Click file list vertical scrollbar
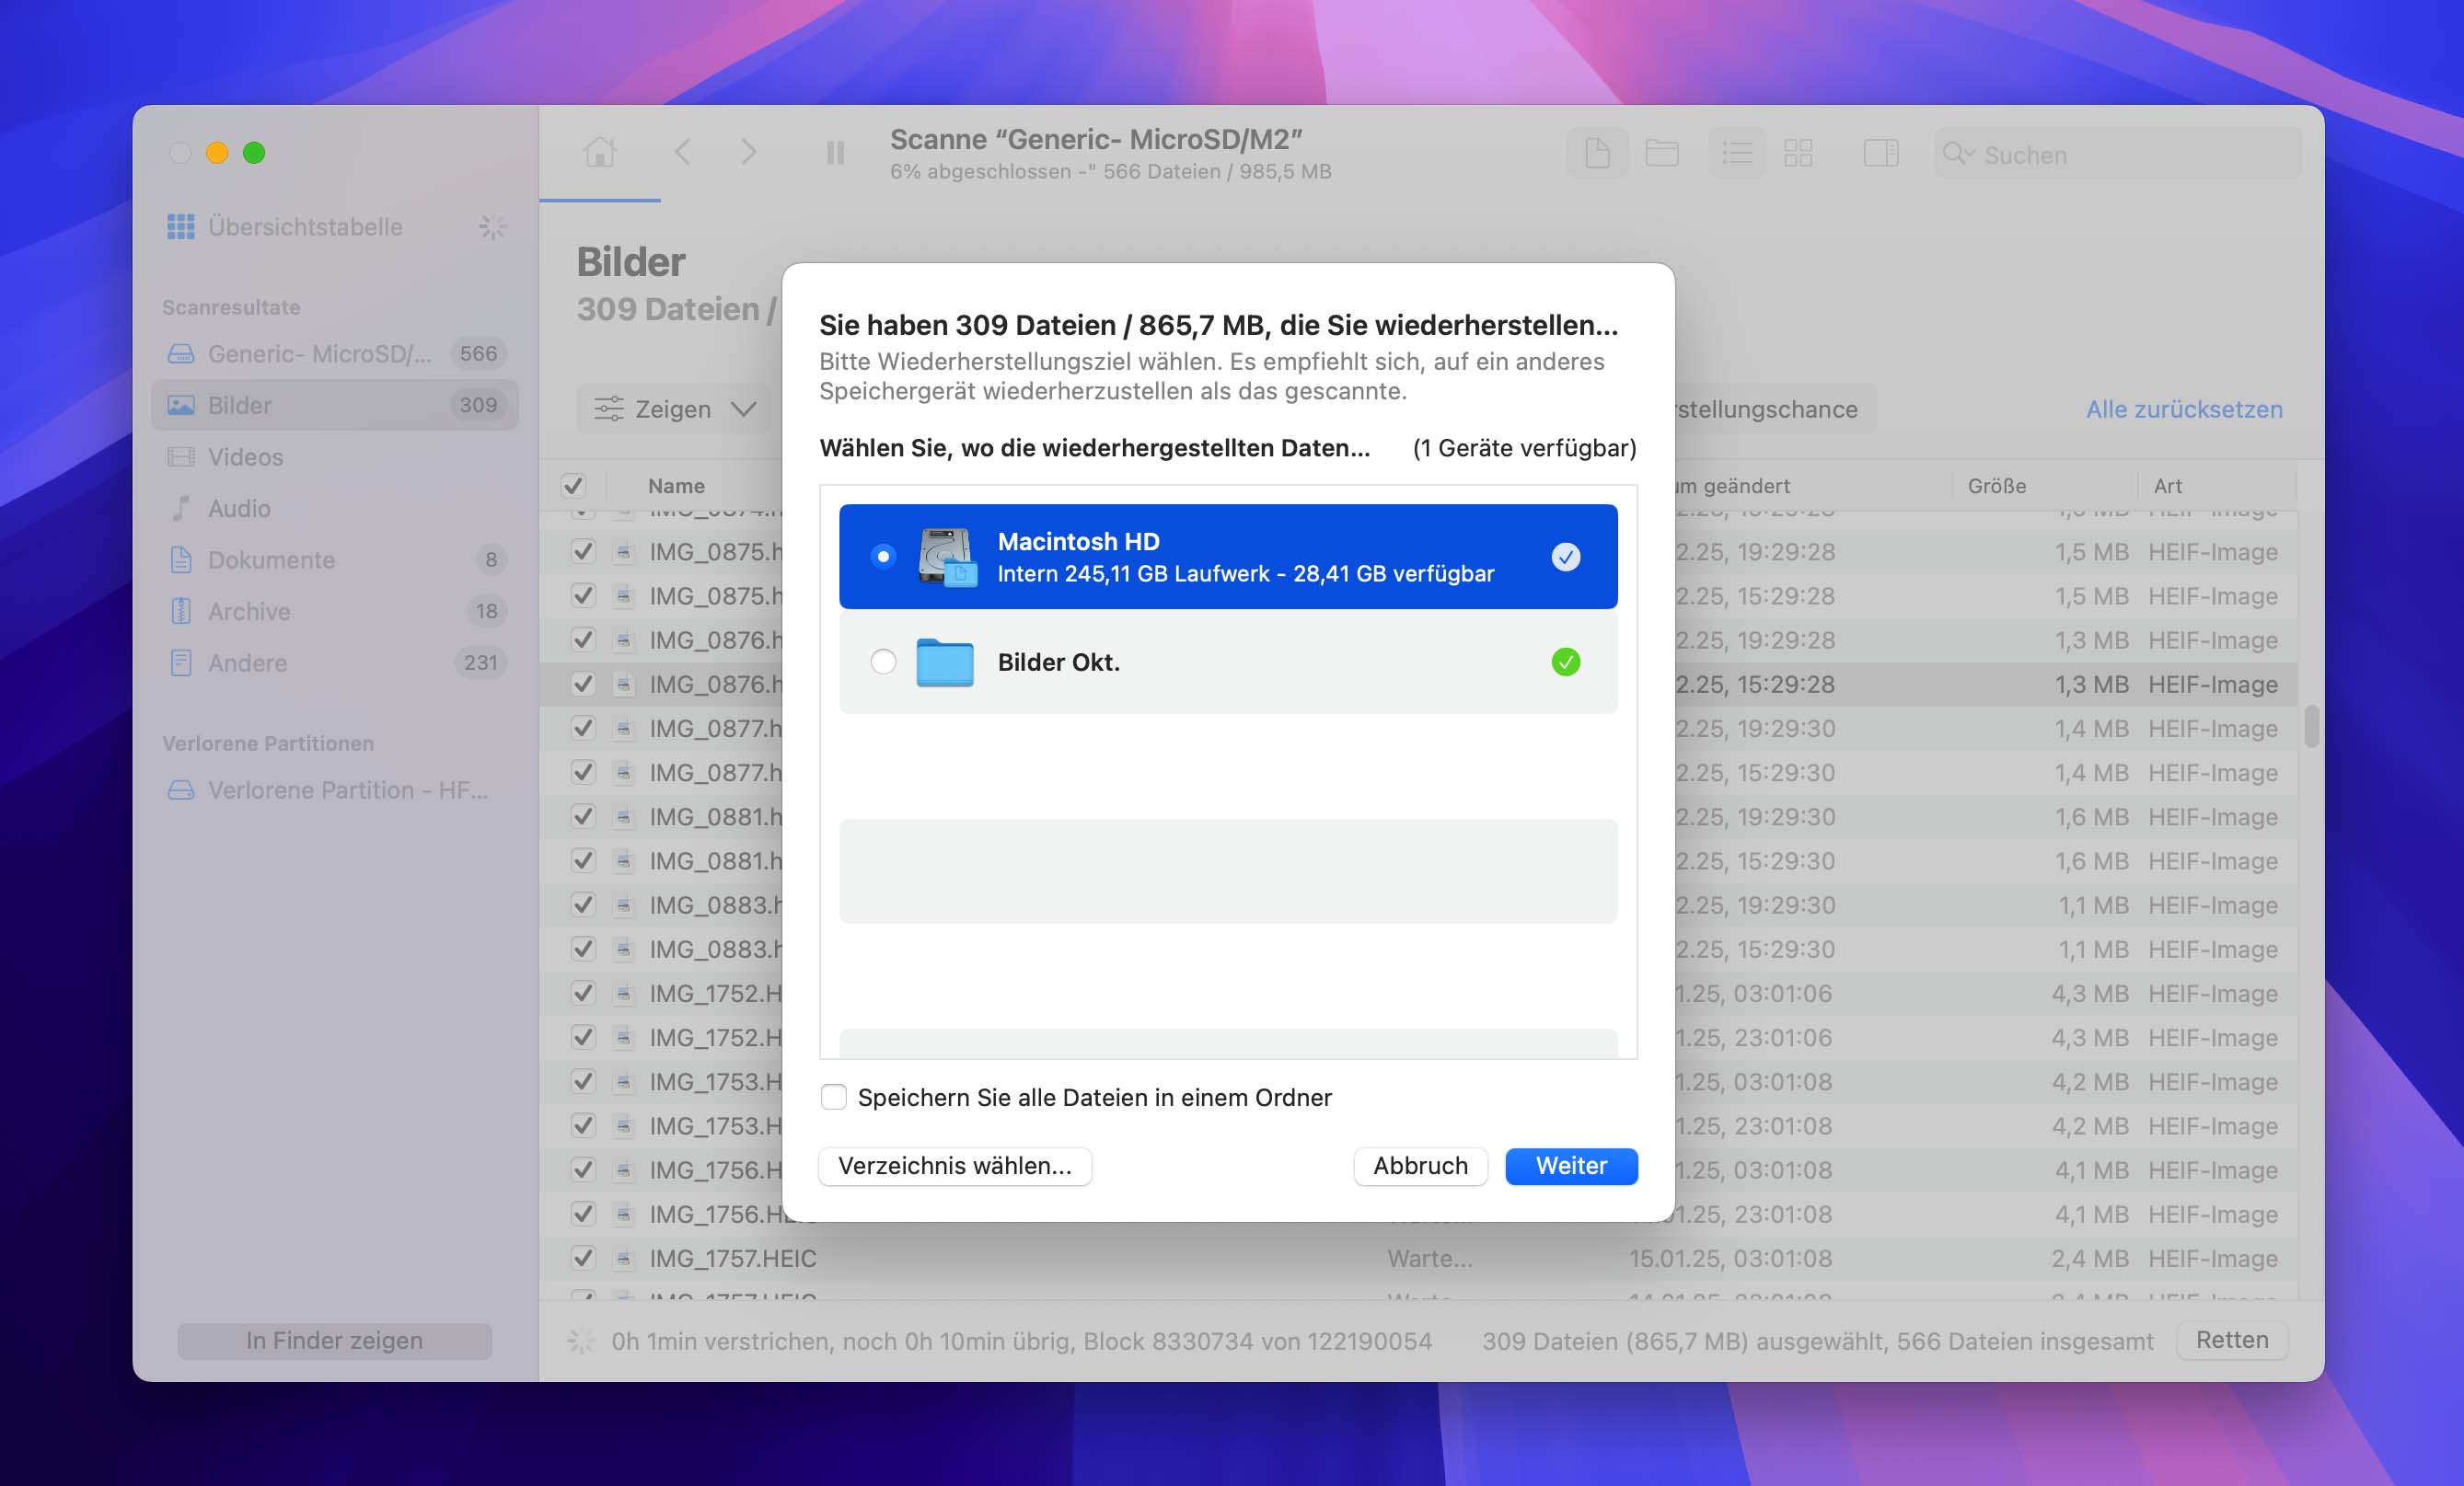The height and width of the screenshot is (1486, 2464). coord(2311,727)
